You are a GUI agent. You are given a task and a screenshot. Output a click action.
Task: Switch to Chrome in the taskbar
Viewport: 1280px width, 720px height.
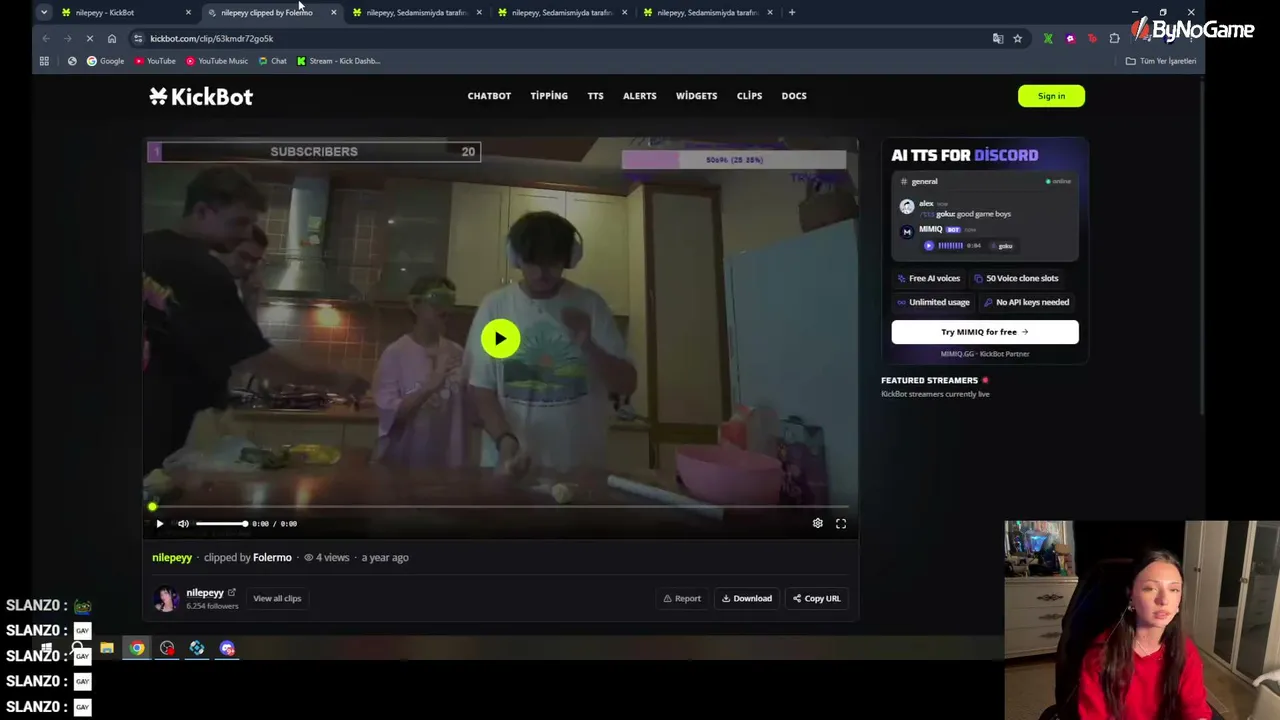[137, 648]
